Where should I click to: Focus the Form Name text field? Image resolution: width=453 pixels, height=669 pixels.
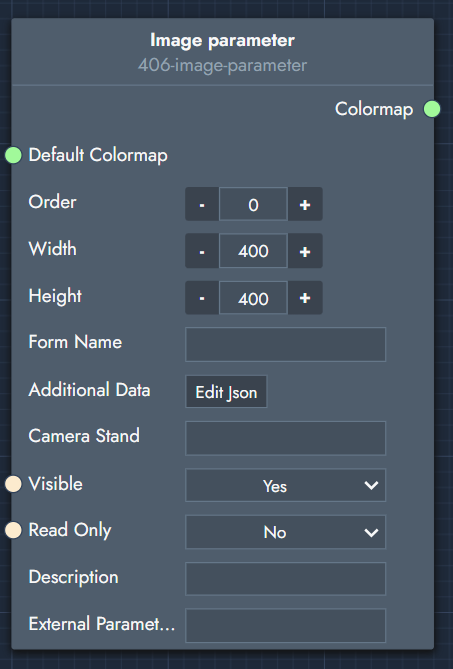(285, 344)
